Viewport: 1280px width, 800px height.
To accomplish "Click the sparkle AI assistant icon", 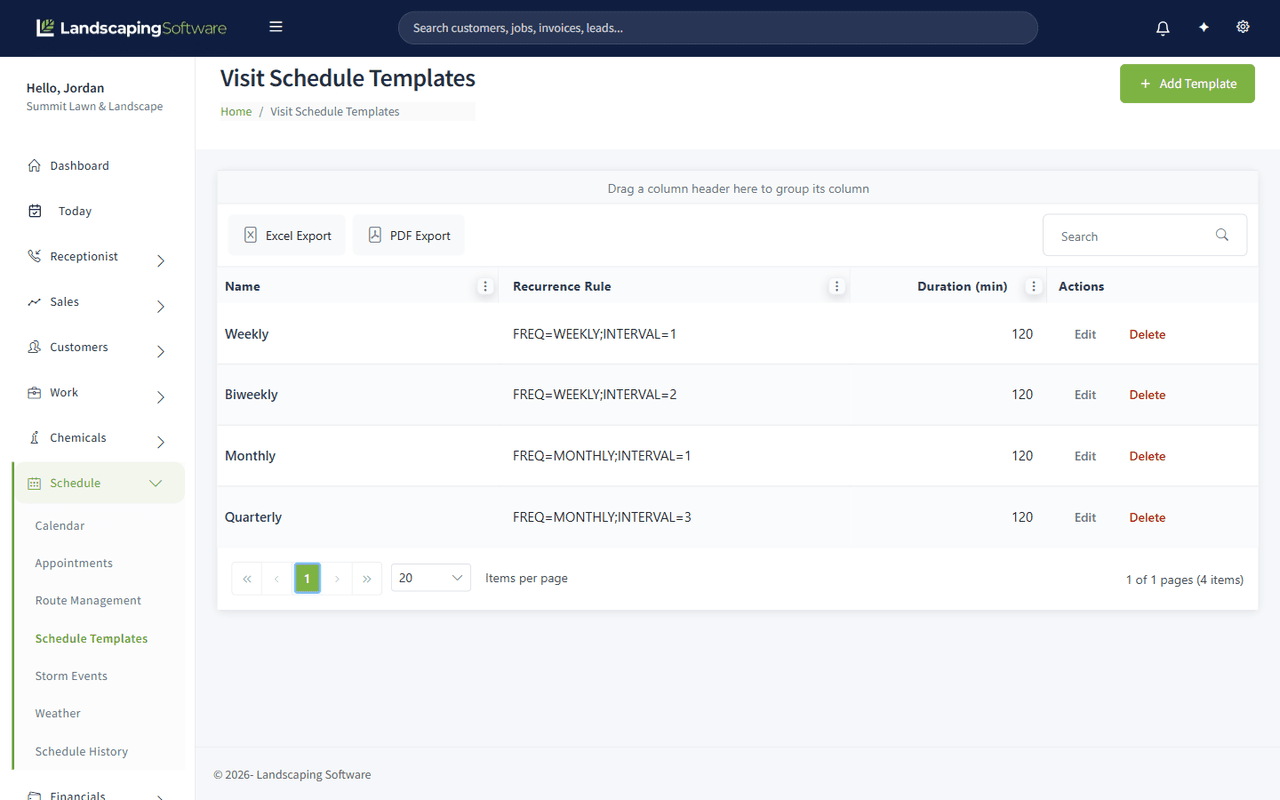I will (x=1203, y=28).
